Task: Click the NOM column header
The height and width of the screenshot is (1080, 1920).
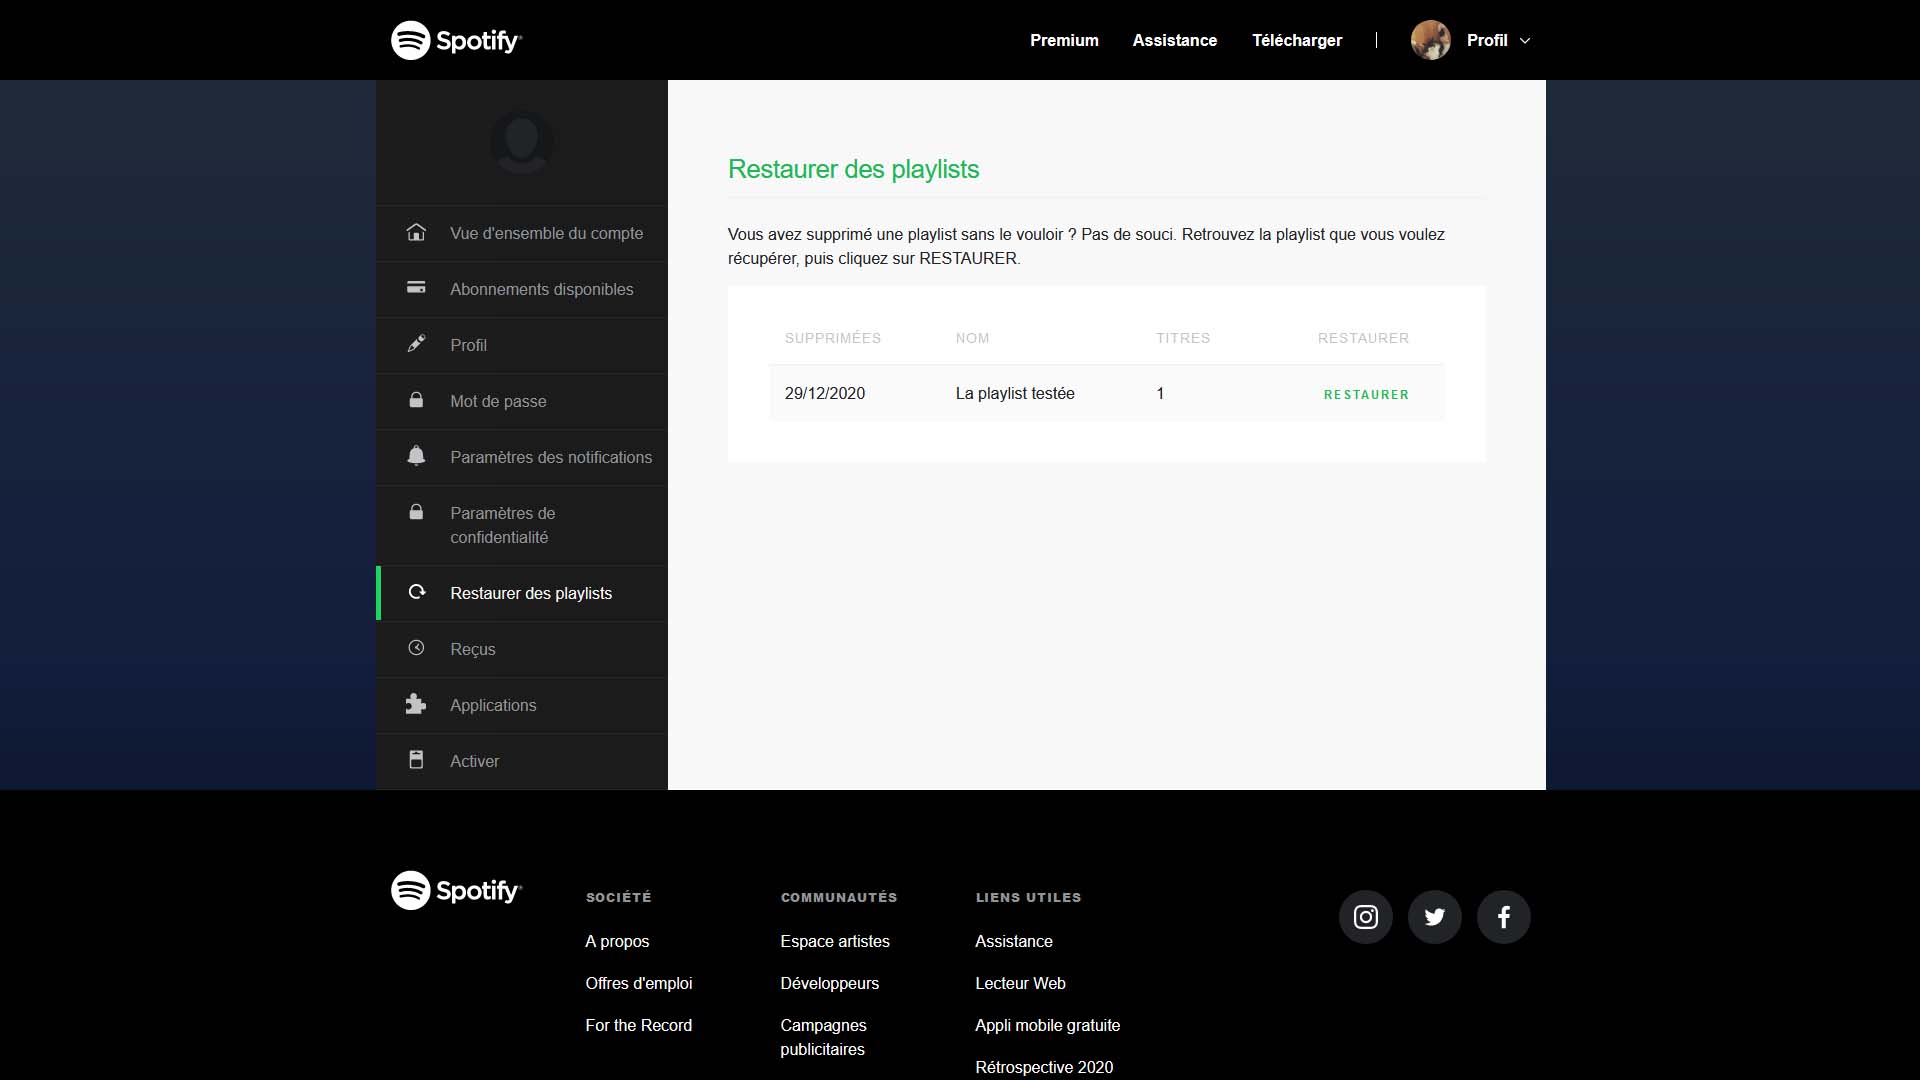Action: tap(972, 338)
